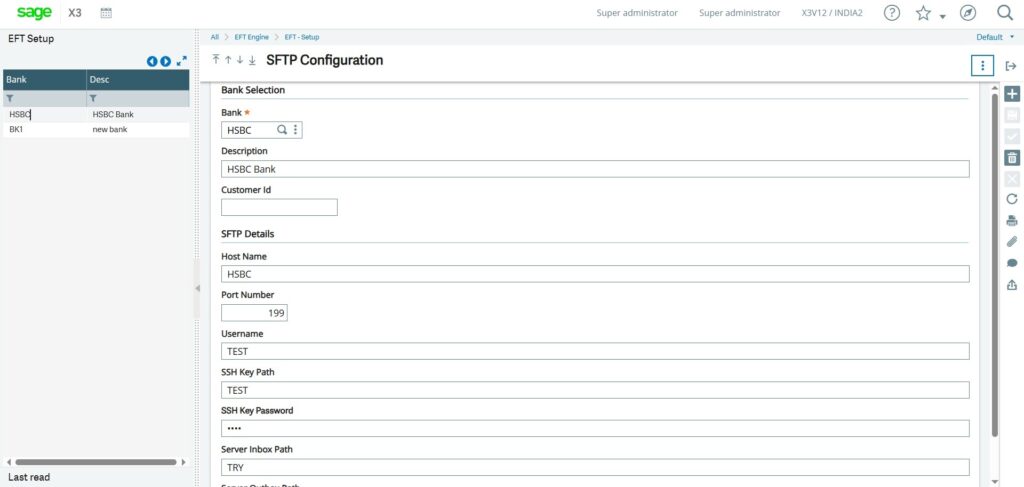Open the compass navigation icon
Image resolution: width=1024 pixels, height=487 pixels.
click(x=967, y=13)
